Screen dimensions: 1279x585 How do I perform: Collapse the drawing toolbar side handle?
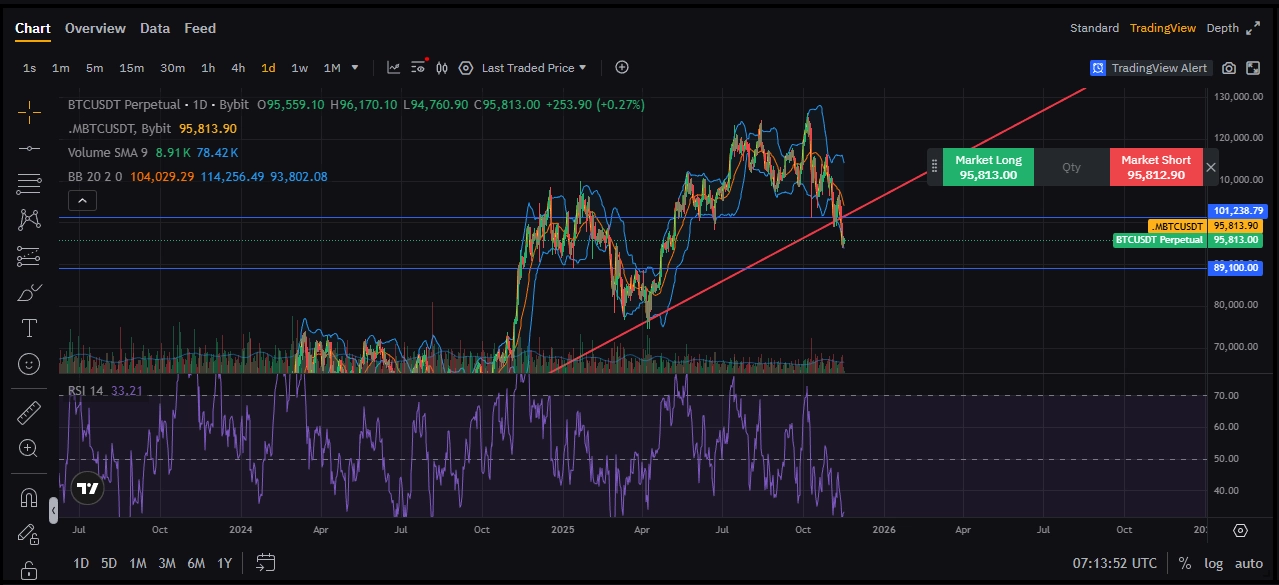pyautogui.click(x=53, y=511)
